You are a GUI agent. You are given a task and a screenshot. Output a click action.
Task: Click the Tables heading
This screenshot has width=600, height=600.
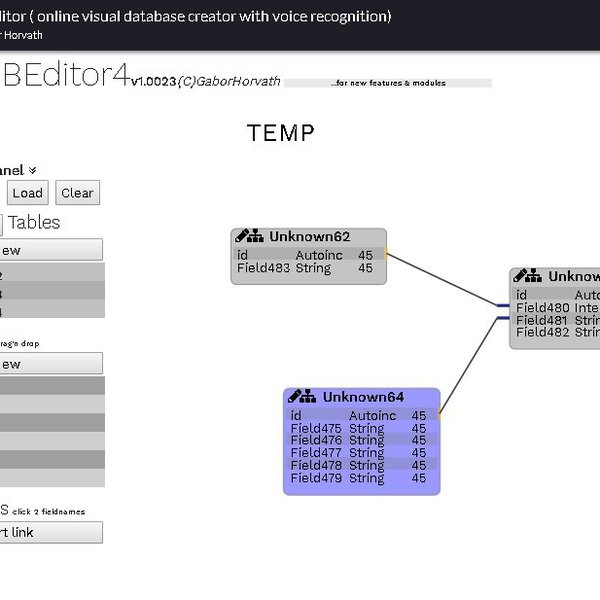coord(34,222)
